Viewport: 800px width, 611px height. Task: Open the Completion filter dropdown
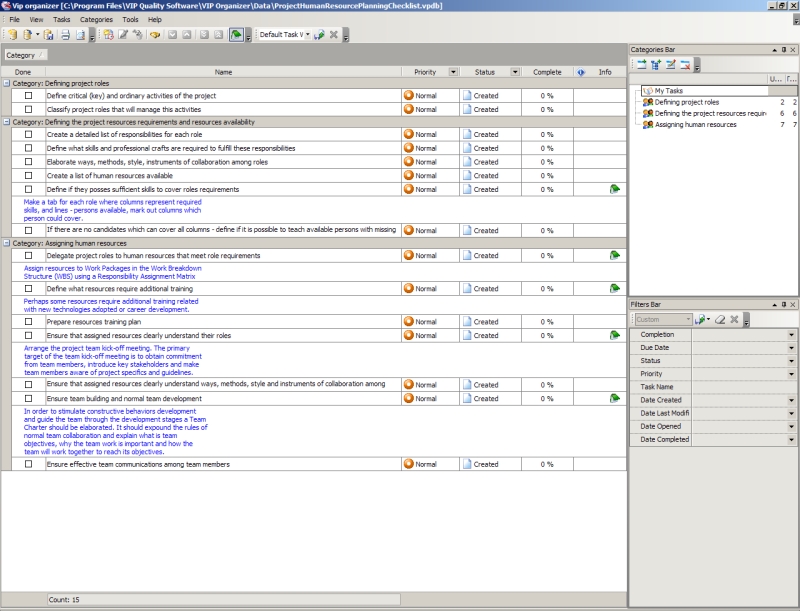[x=792, y=335]
